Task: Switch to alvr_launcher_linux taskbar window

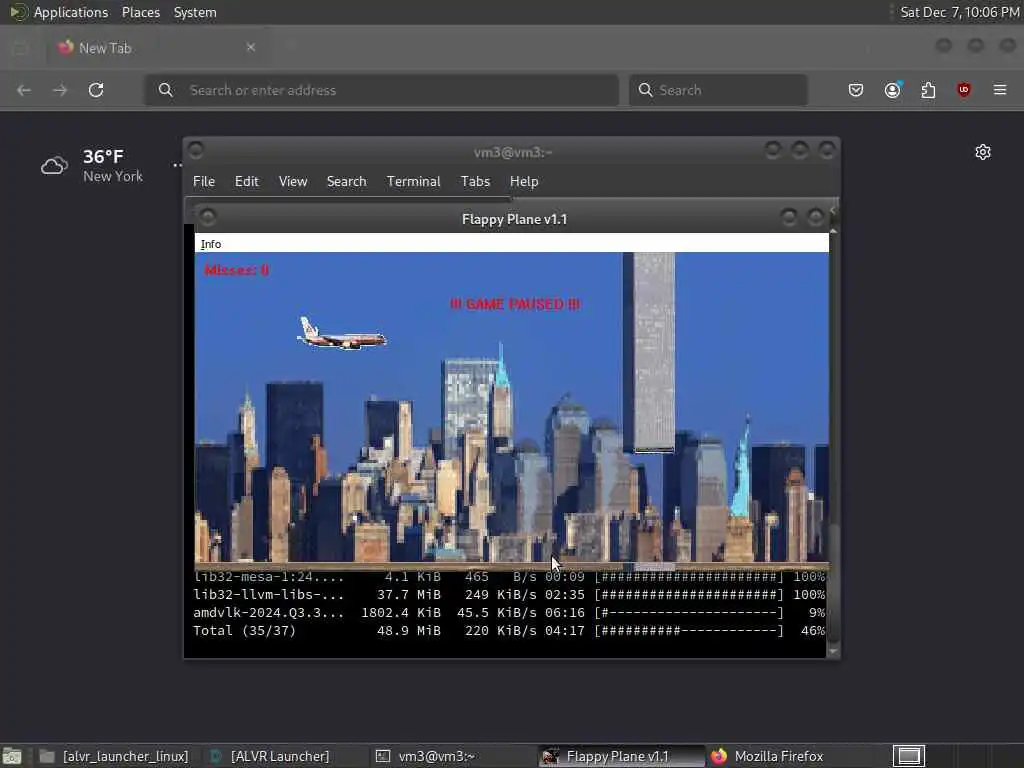Action: pos(114,756)
